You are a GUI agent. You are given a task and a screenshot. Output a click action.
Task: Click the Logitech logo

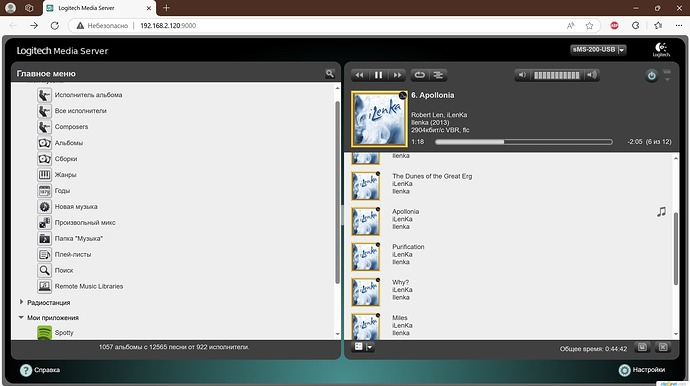tap(661, 50)
